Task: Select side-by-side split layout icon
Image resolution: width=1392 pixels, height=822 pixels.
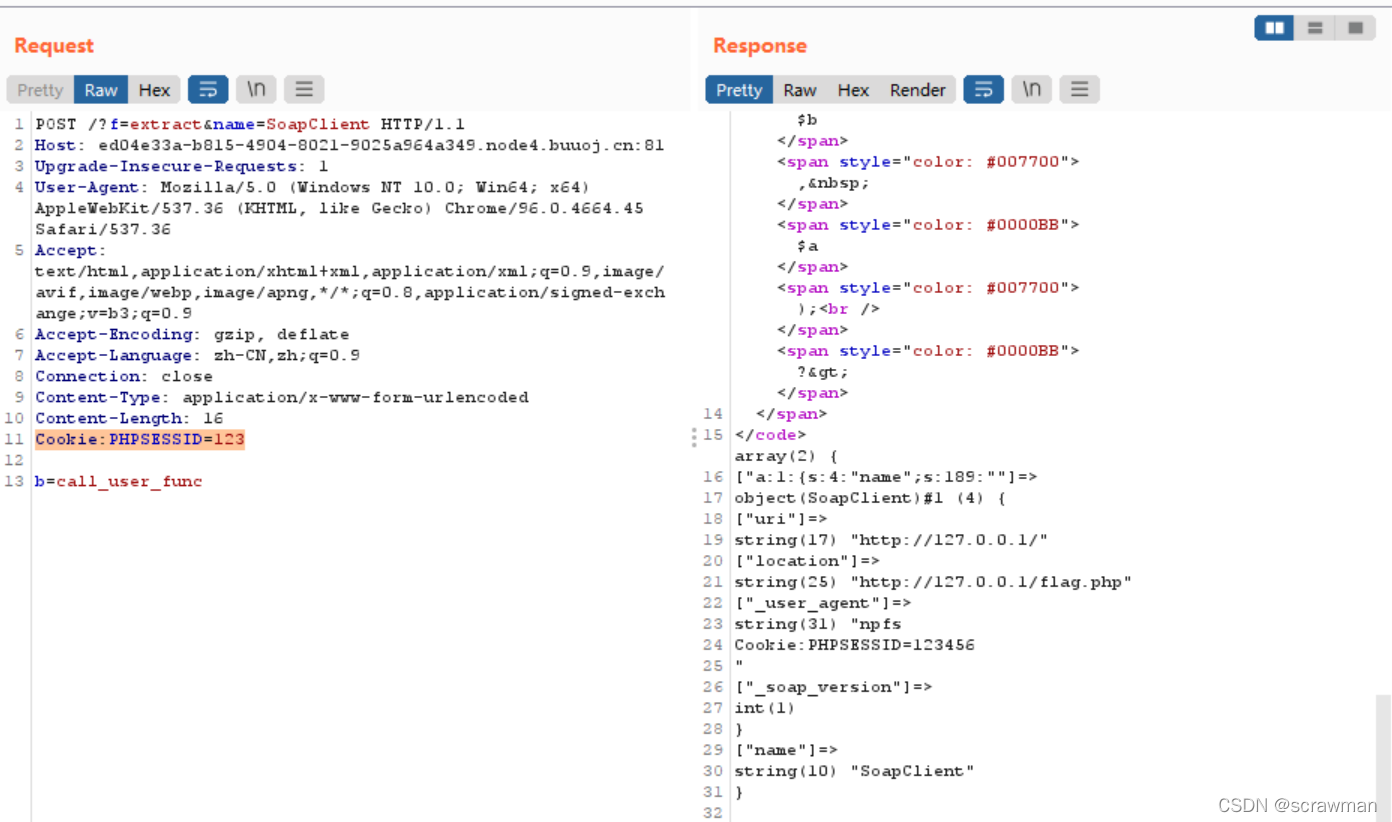Action: [1274, 28]
